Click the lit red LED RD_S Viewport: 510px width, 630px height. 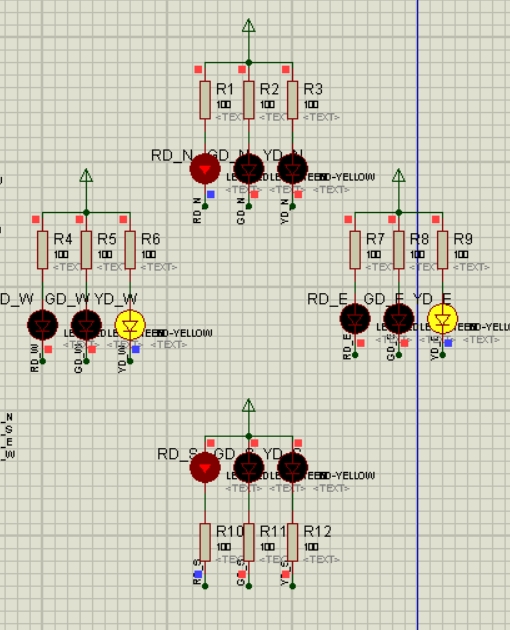pyautogui.click(x=205, y=468)
